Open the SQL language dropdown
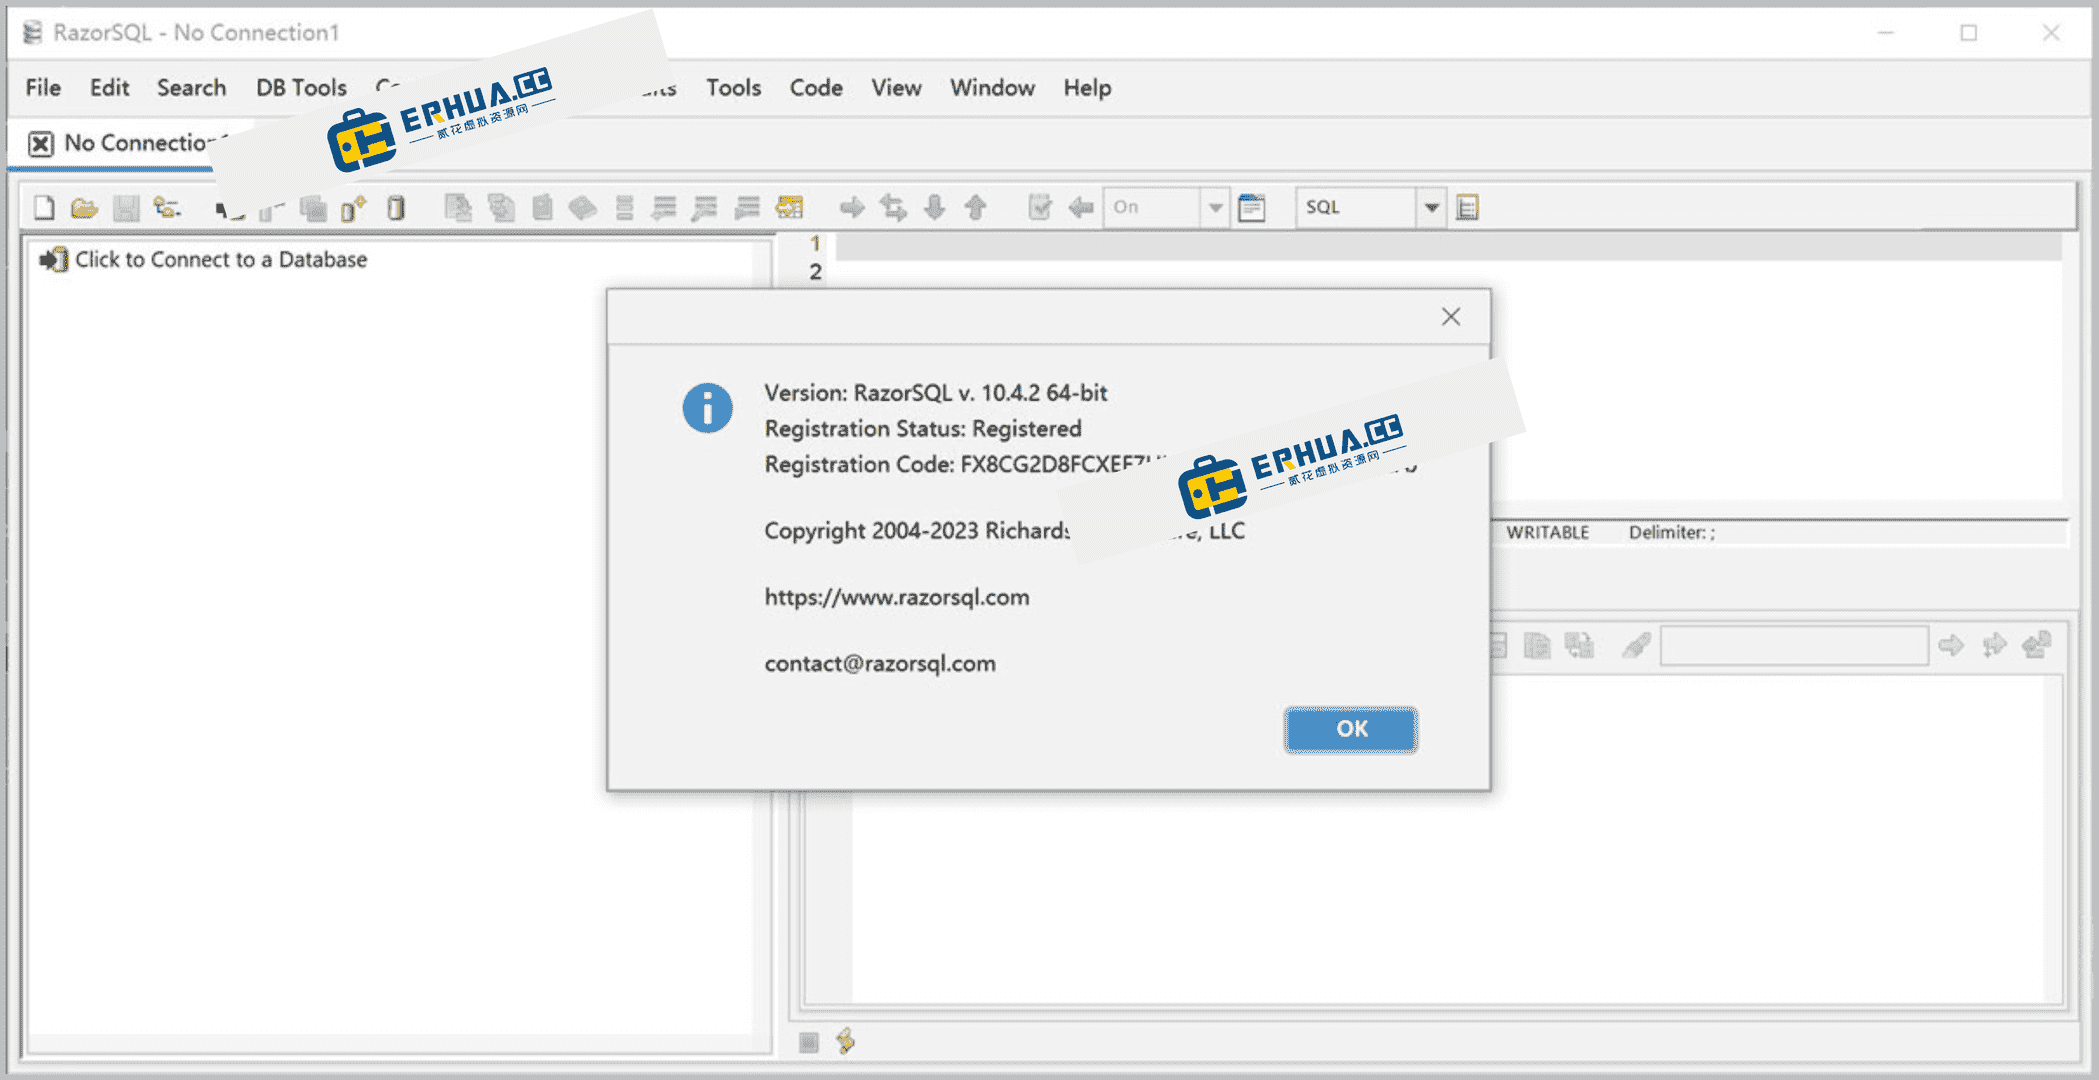Screen dimensions: 2099x1080 [x=1431, y=208]
